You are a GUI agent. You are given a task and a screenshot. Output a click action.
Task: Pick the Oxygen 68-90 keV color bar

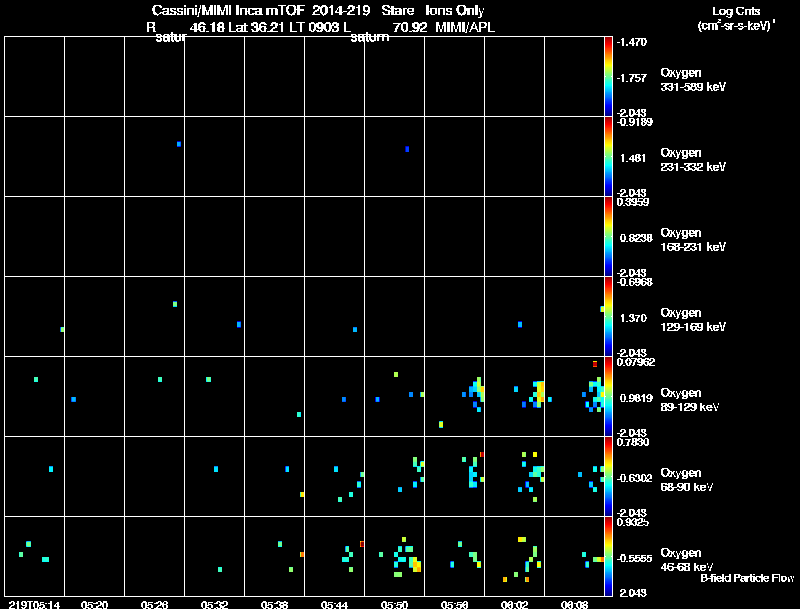pos(608,476)
